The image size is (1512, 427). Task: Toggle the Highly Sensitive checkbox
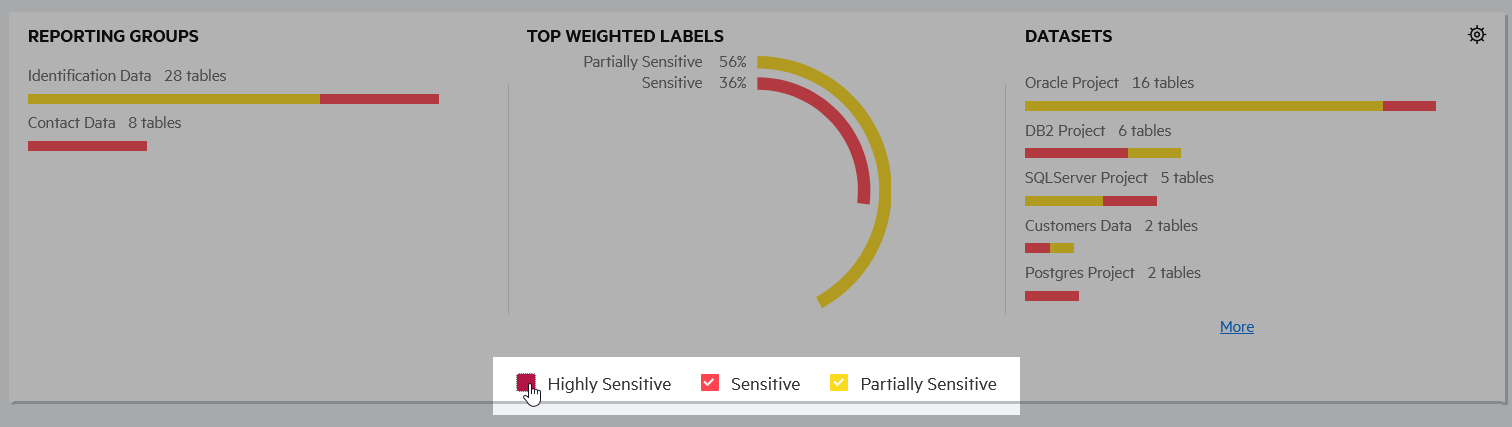coord(526,383)
